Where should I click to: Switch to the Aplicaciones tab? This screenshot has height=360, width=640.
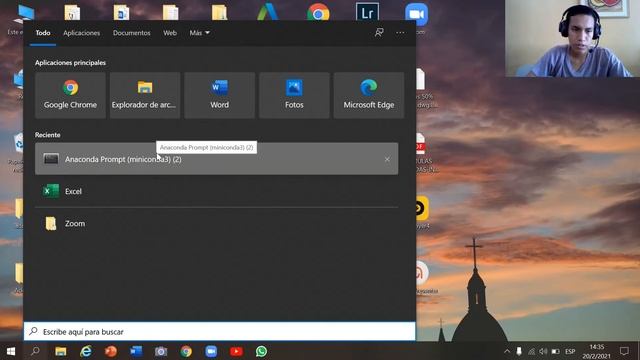pos(81,33)
